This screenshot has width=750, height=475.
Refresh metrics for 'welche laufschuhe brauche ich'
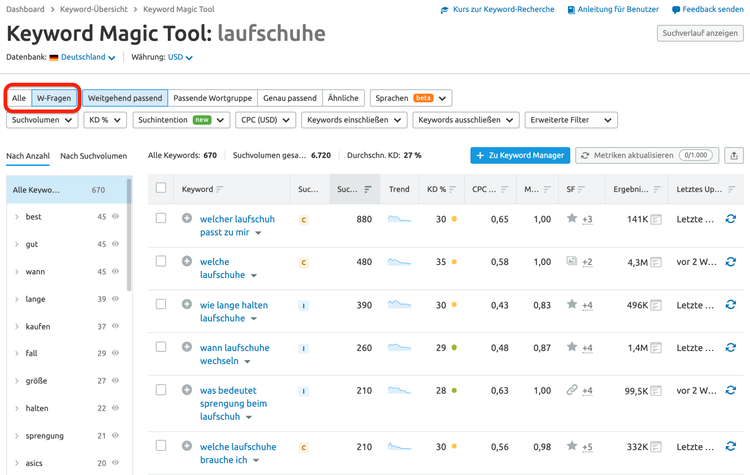click(730, 446)
